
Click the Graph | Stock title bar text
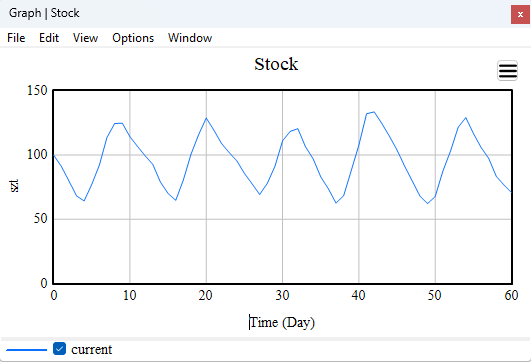point(44,13)
